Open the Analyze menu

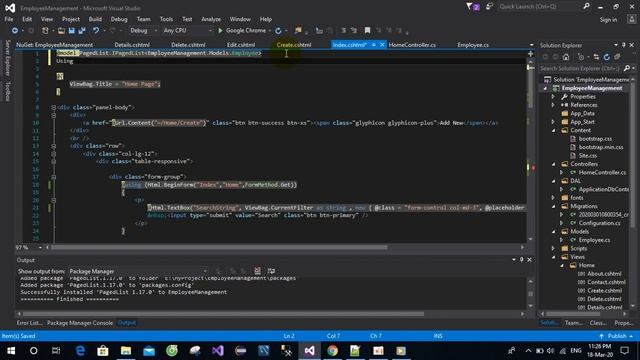click(x=211, y=19)
